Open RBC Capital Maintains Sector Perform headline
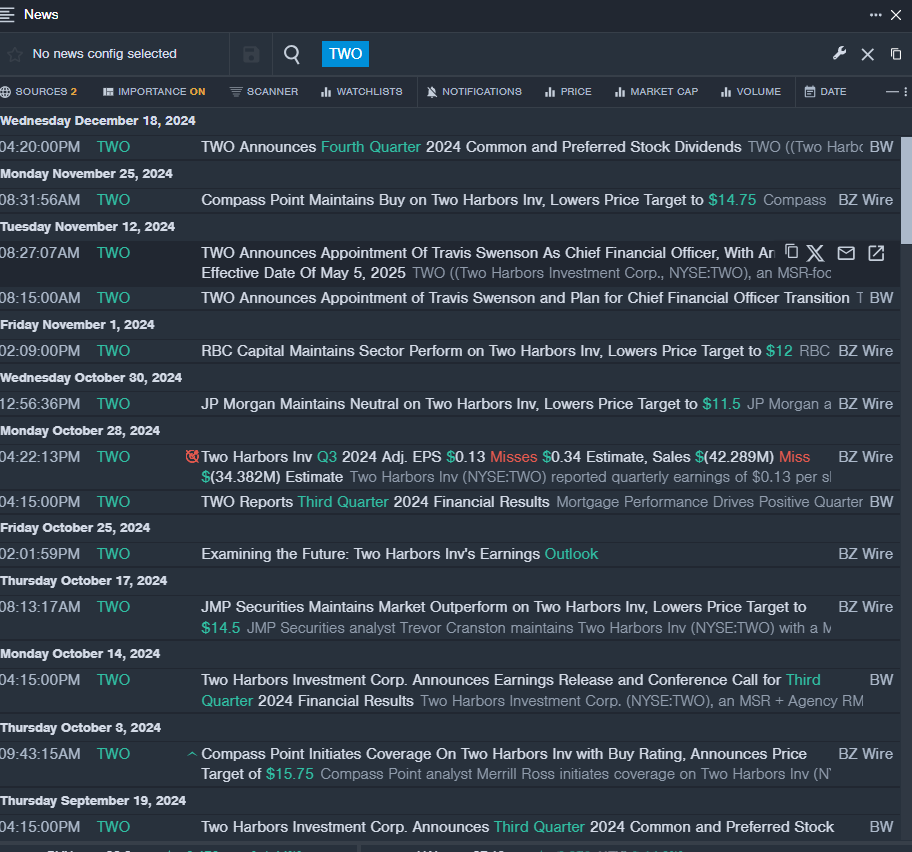912x852 pixels. pyautogui.click(x=497, y=351)
